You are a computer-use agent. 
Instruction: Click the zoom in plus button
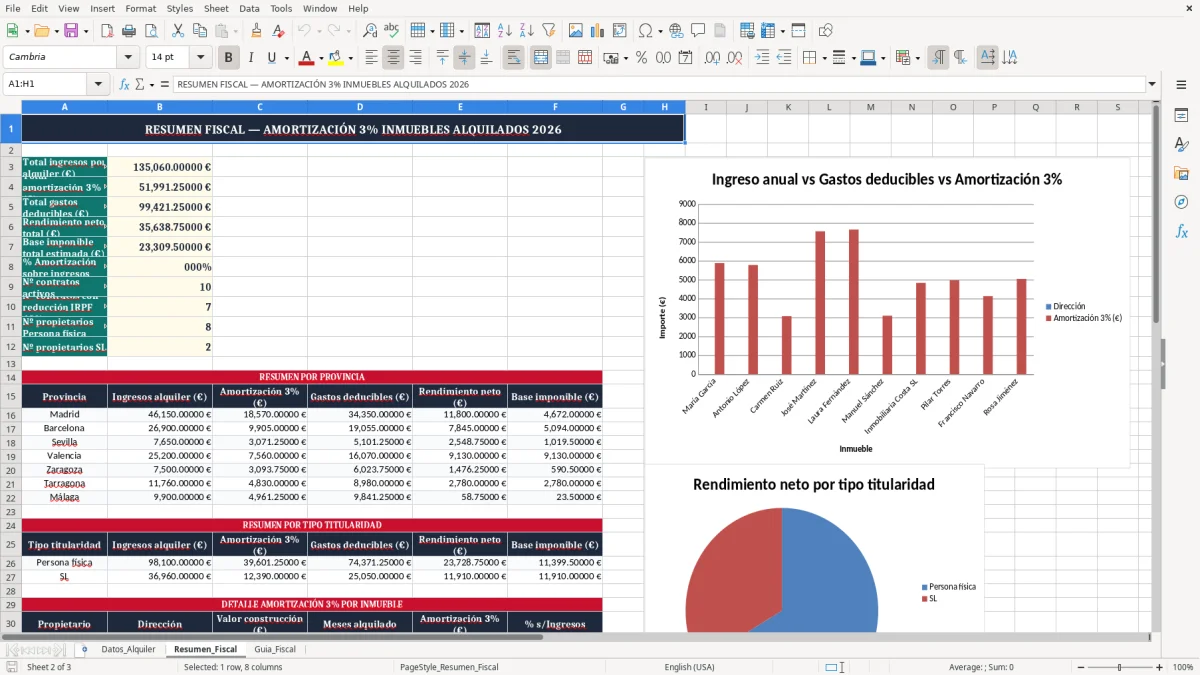(x=1161, y=667)
